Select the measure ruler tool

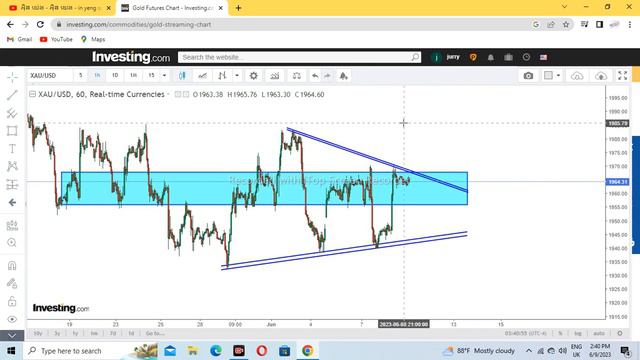12,225
